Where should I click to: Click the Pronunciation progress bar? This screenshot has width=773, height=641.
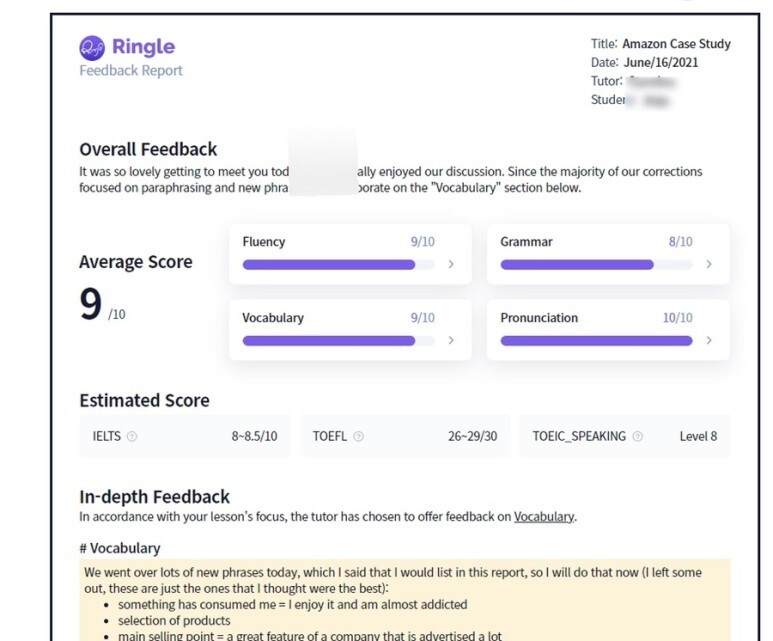click(x=597, y=341)
